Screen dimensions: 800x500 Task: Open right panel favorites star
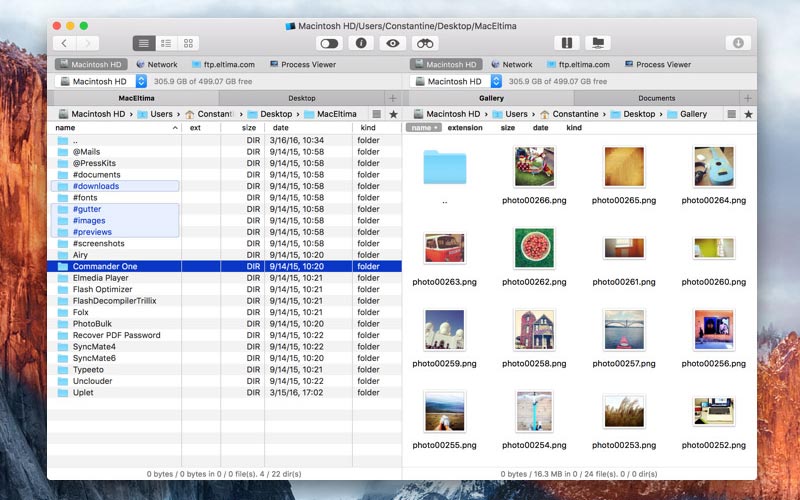coord(748,114)
